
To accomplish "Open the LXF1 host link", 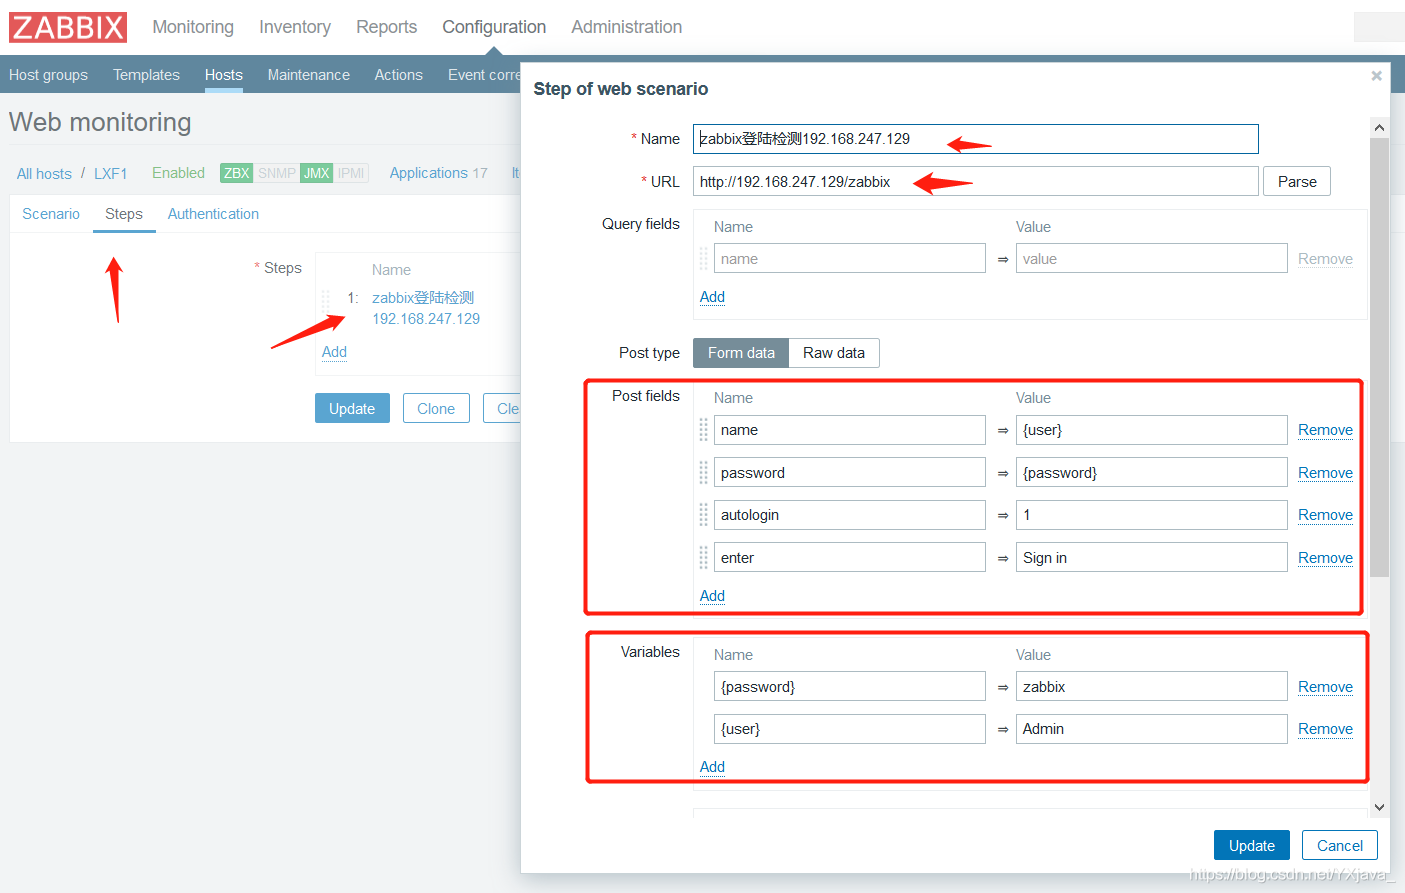I will (111, 174).
